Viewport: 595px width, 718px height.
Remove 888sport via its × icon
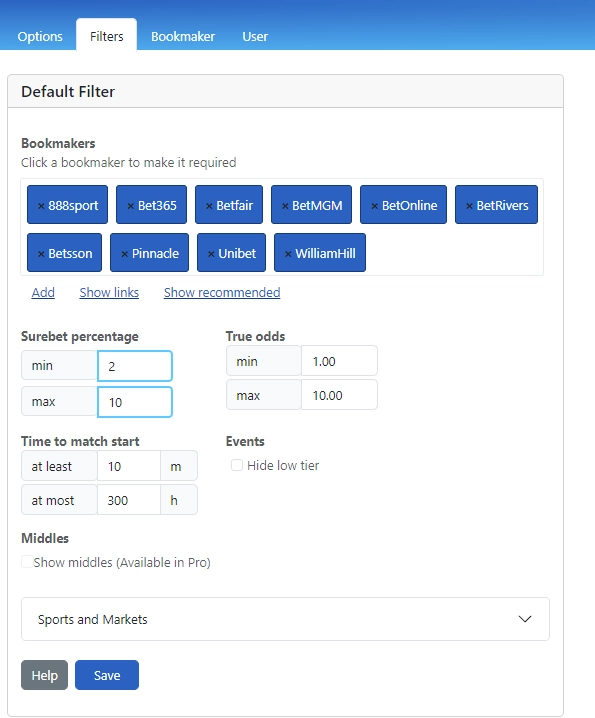41,206
